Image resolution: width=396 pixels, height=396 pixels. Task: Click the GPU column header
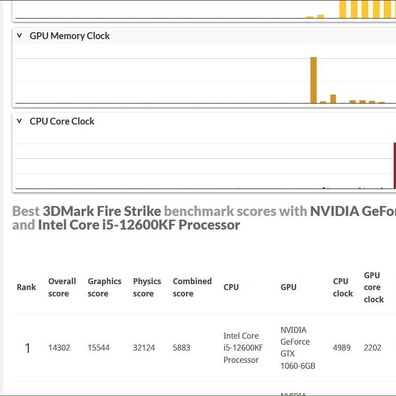[288, 287]
